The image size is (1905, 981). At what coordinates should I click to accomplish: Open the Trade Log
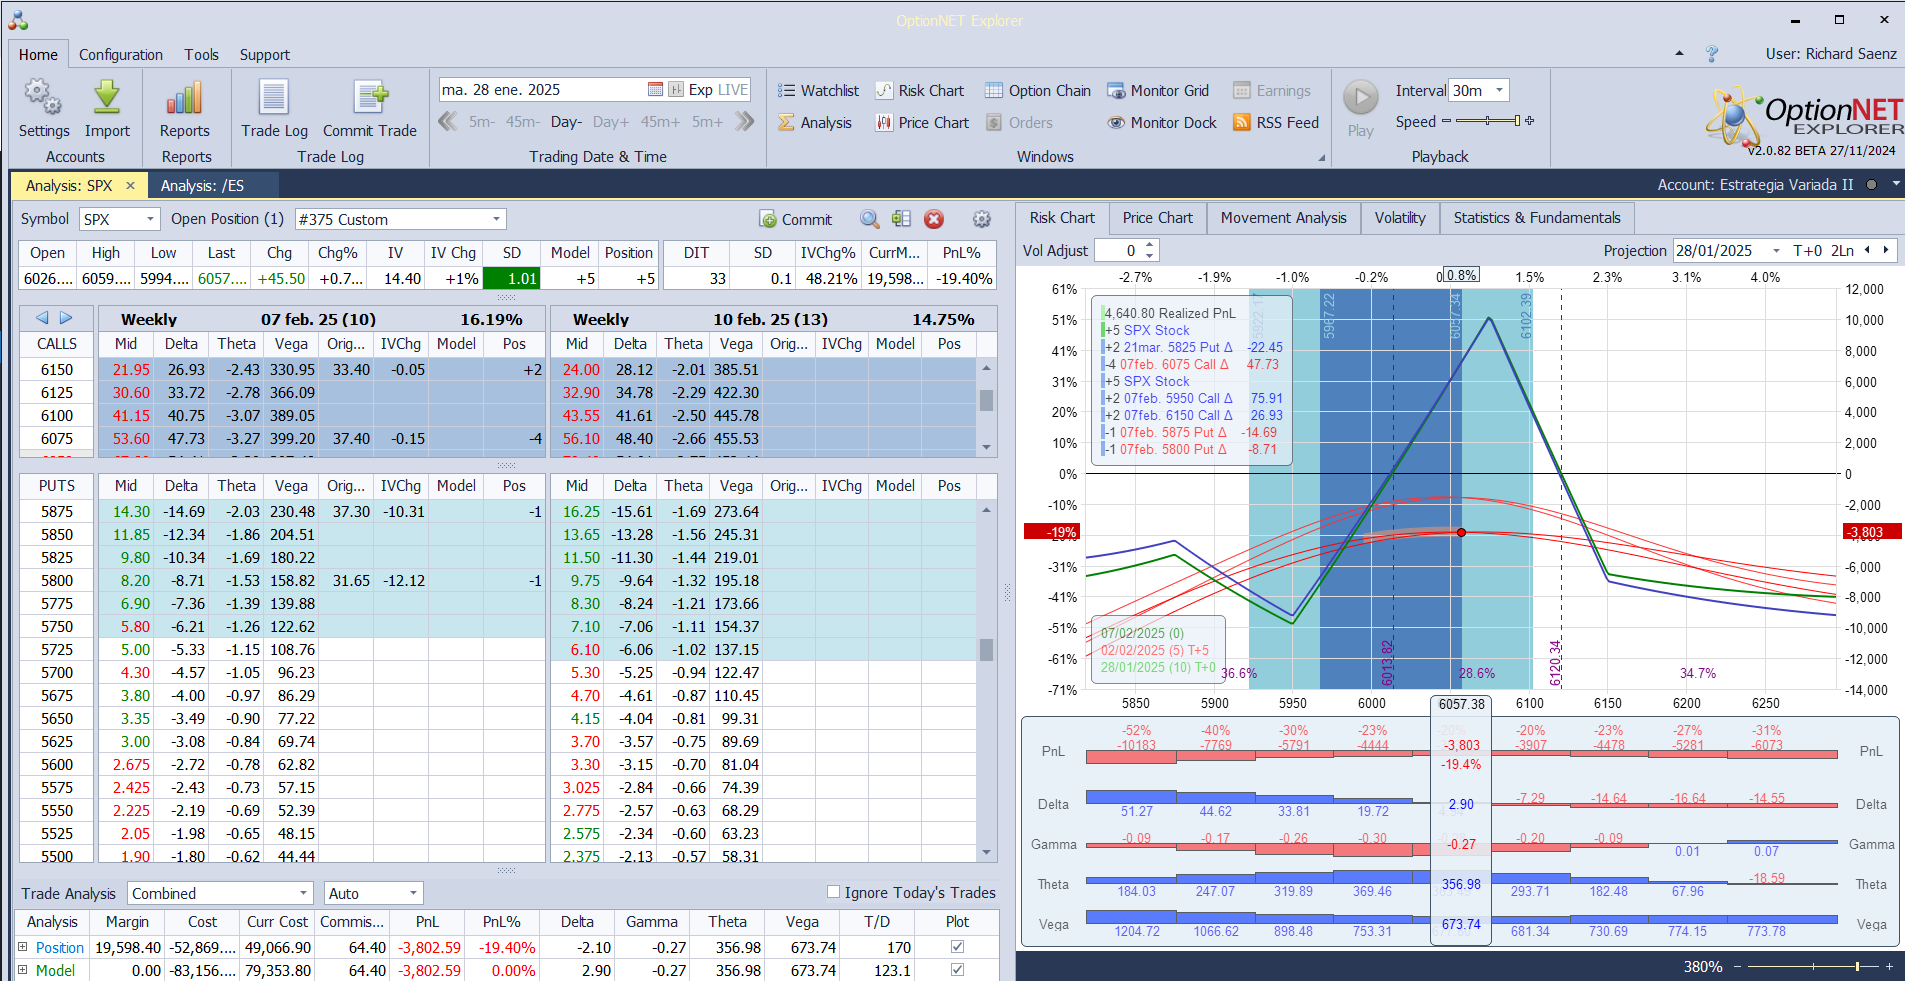coord(274,108)
